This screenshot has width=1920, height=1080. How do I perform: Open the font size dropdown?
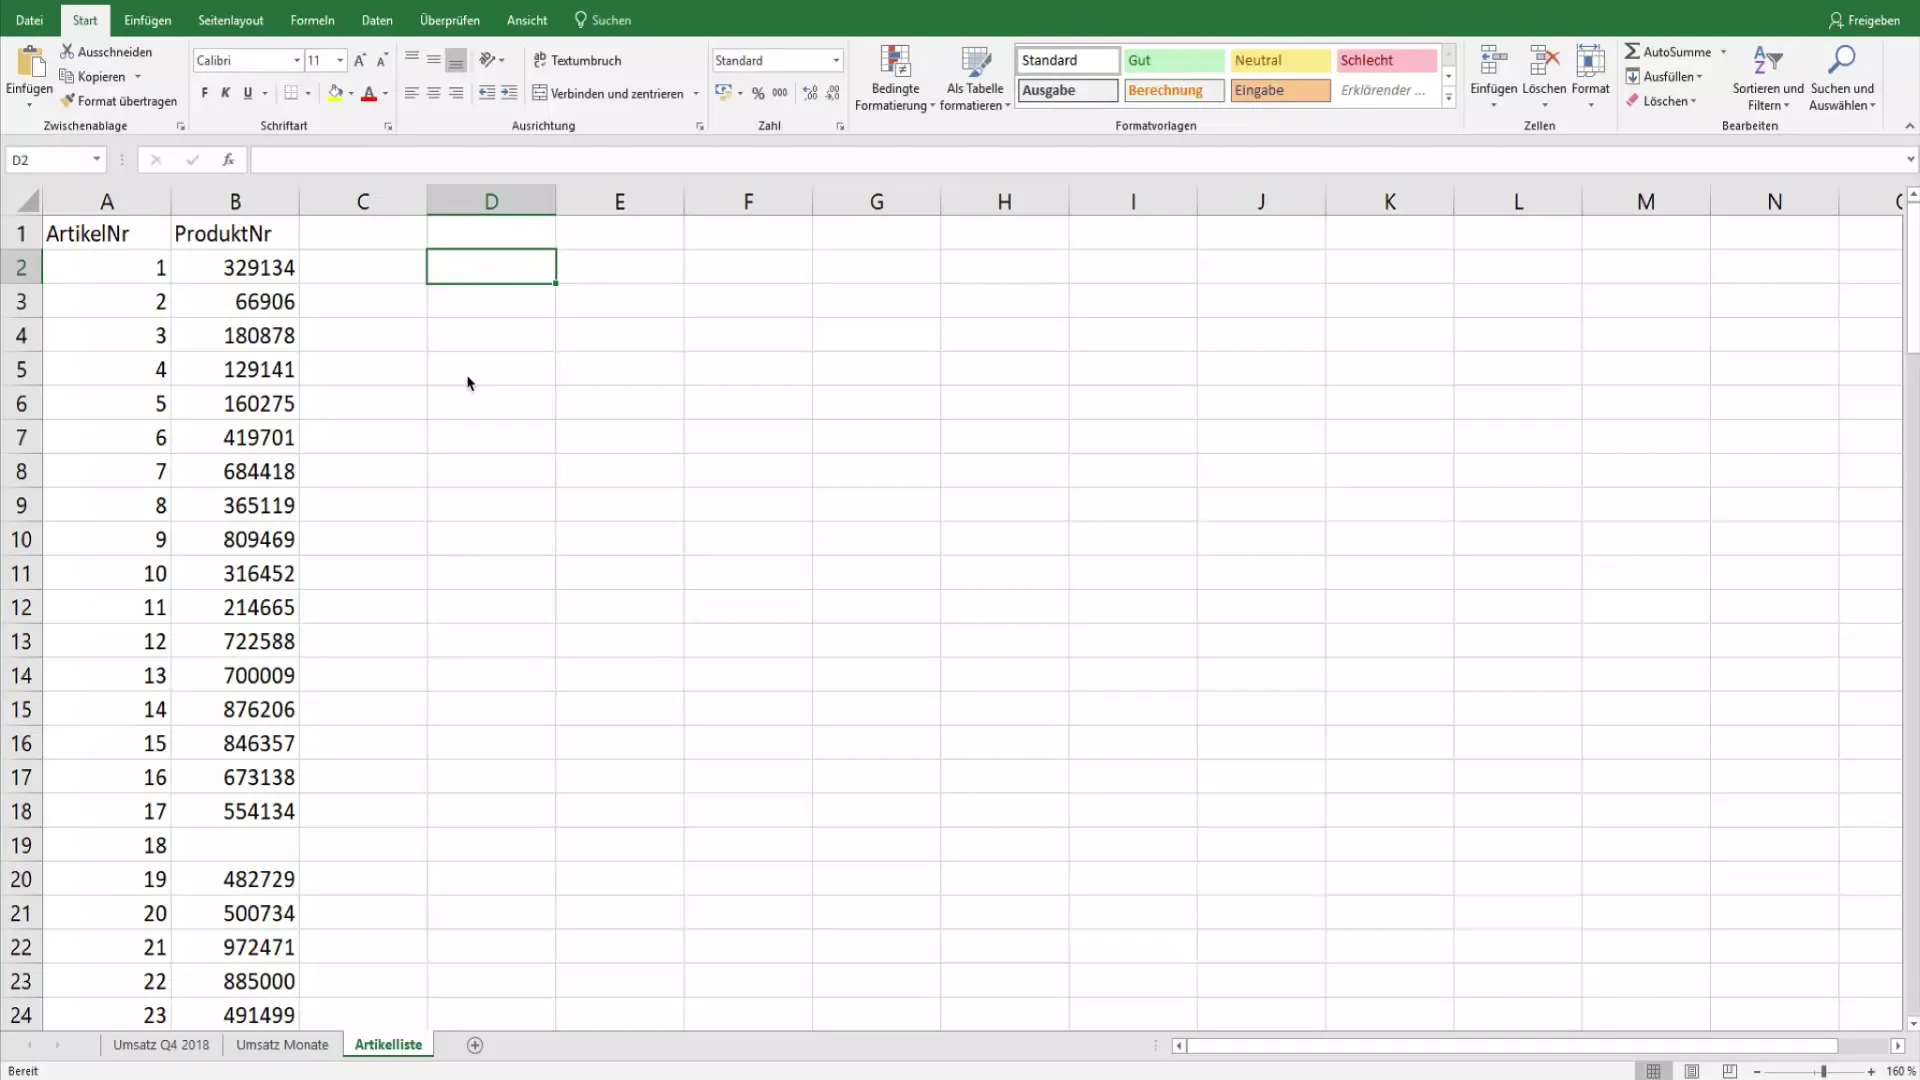(x=340, y=60)
